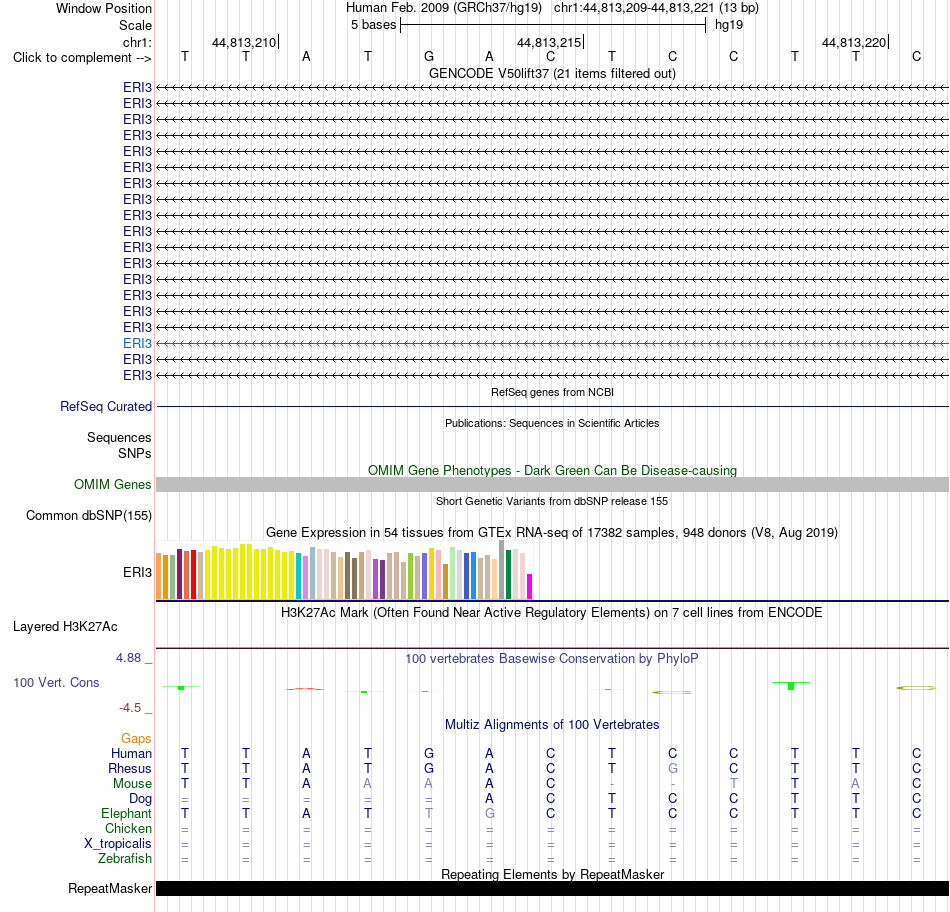Select the Mouse species row label
Image resolution: width=950 pixels, height=912 pixels.
(132, 784)
